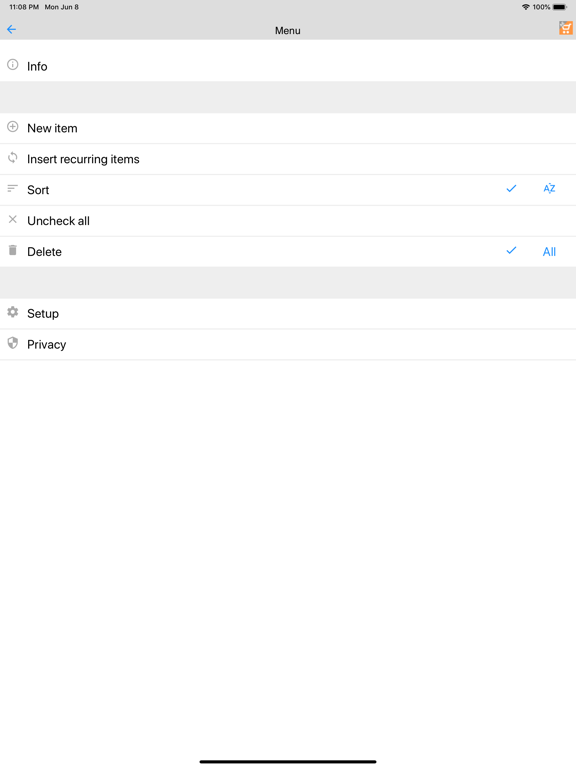576x768 pixels.
Task: Select the checkmark in Delete row
Action: coord(511,251)
